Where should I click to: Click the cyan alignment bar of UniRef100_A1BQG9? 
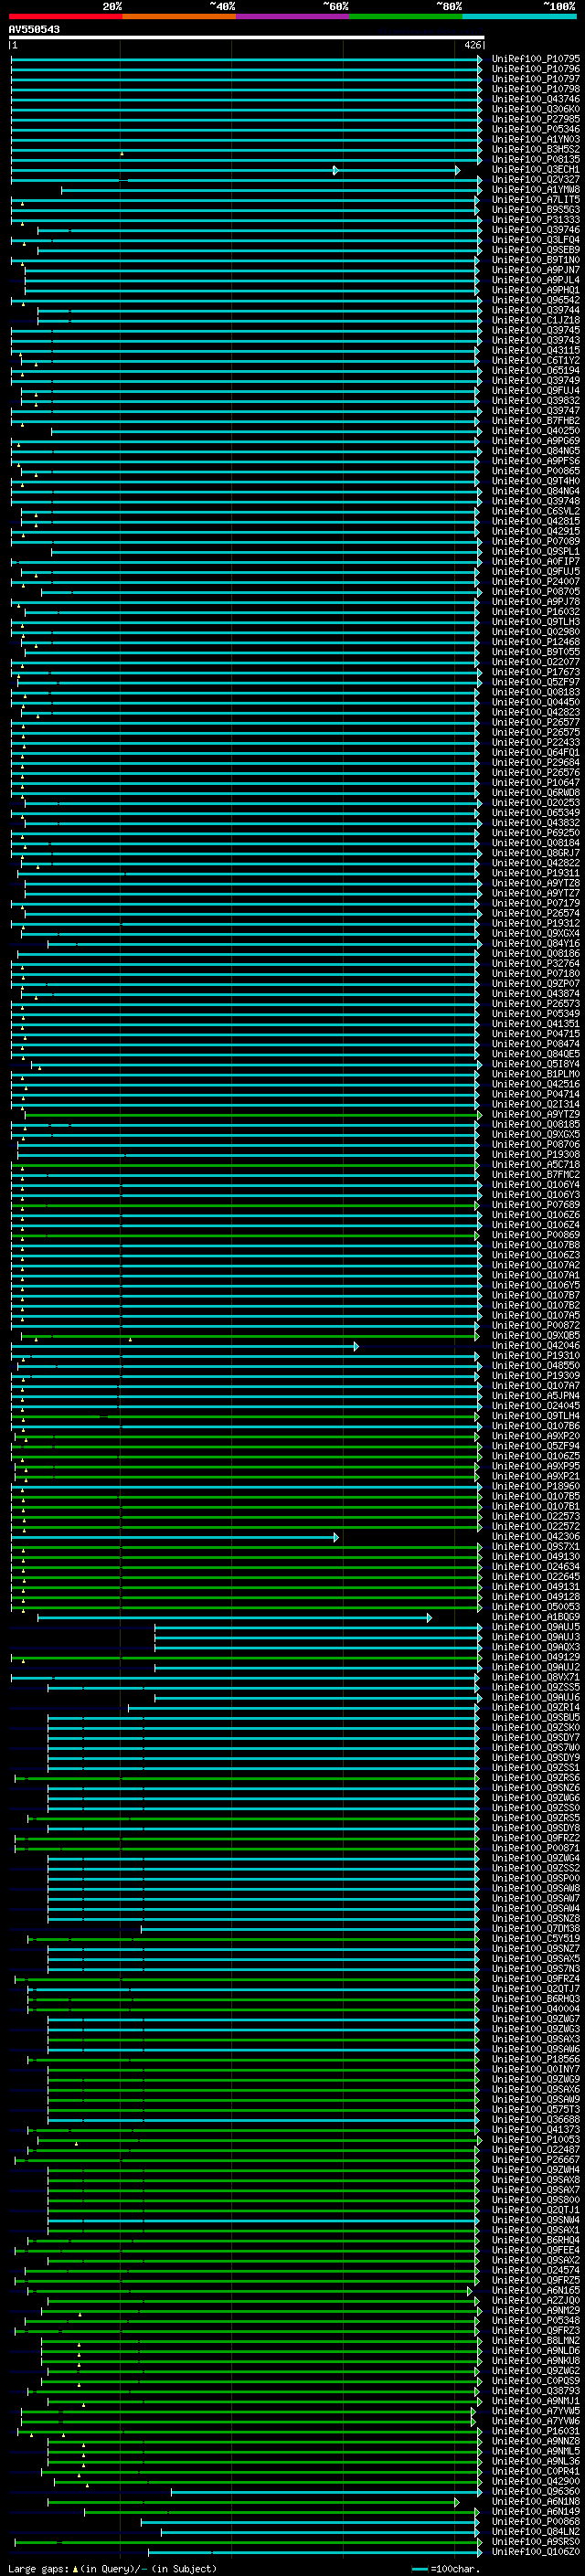tap(235, 1617)
